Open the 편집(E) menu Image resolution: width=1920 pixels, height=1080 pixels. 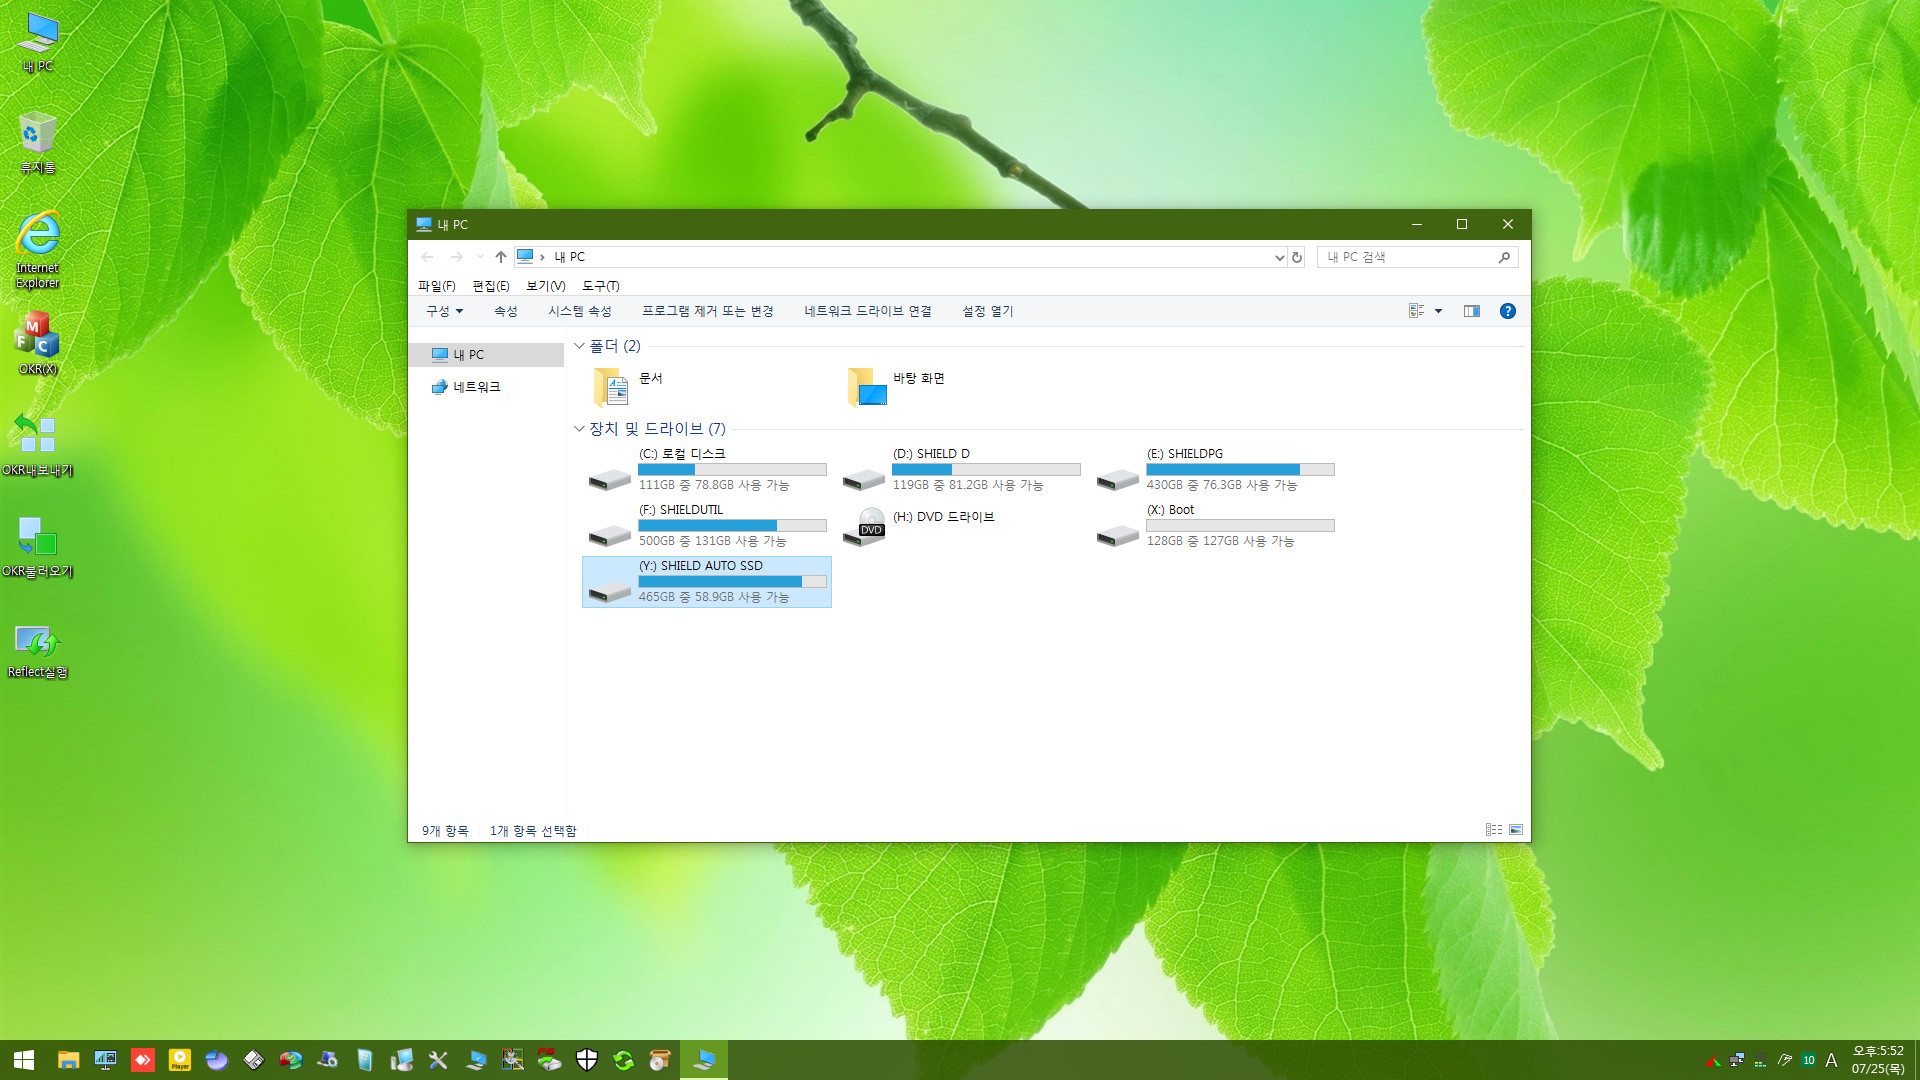point(491,286)
